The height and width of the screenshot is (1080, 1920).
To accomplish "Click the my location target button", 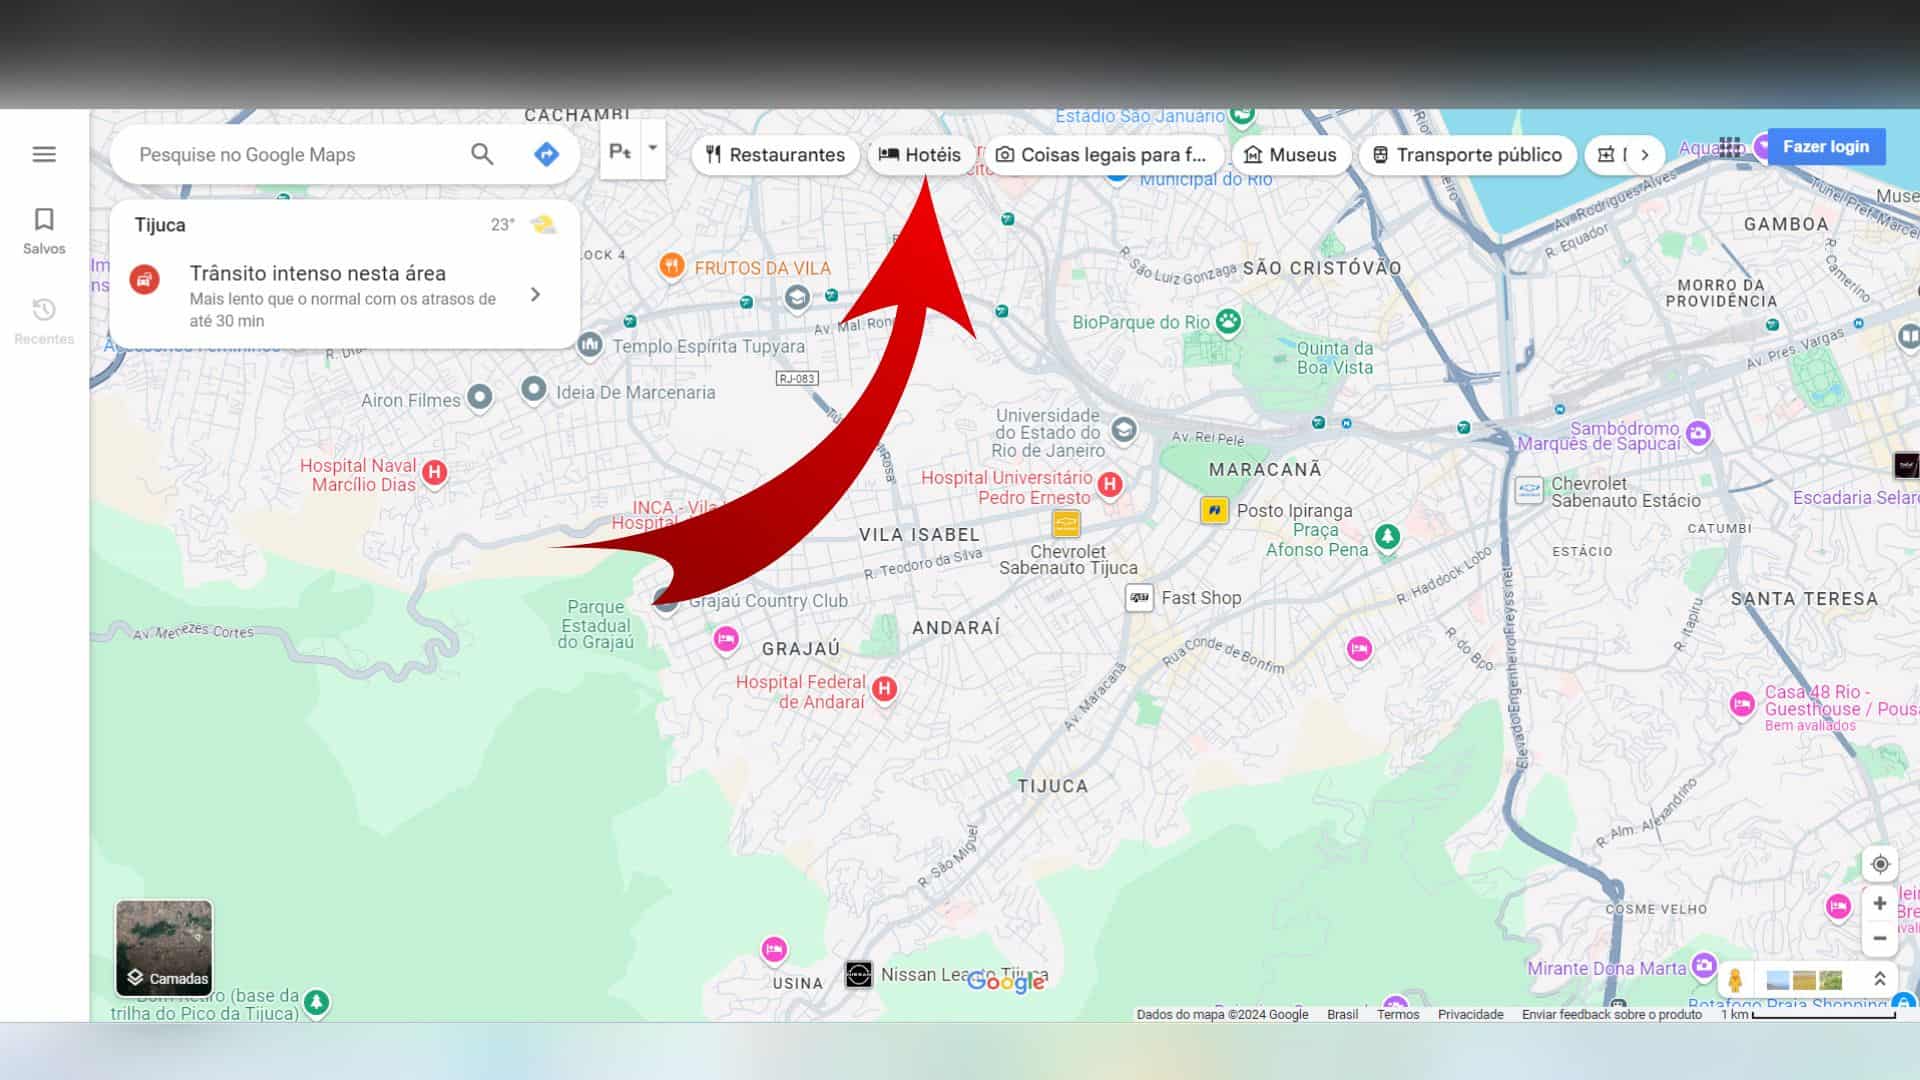I will click(1880, 864).
